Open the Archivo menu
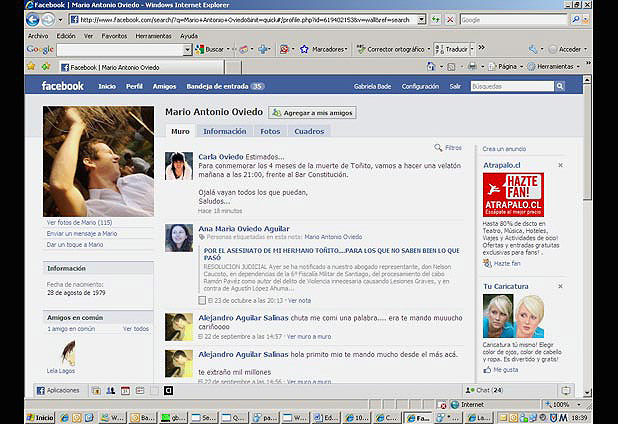Viewport: 618px width, 424px height. click(38, 36)
